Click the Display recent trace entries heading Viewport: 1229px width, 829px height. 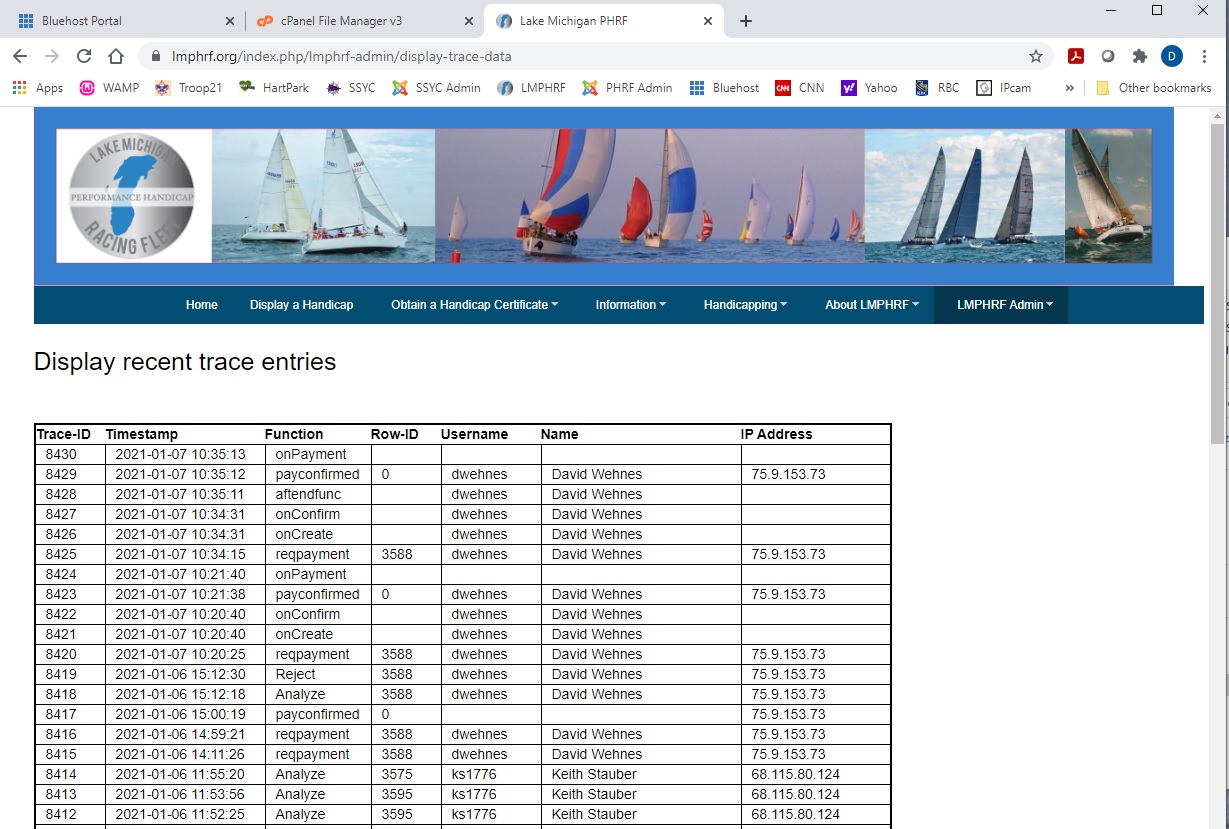(185, 362)
